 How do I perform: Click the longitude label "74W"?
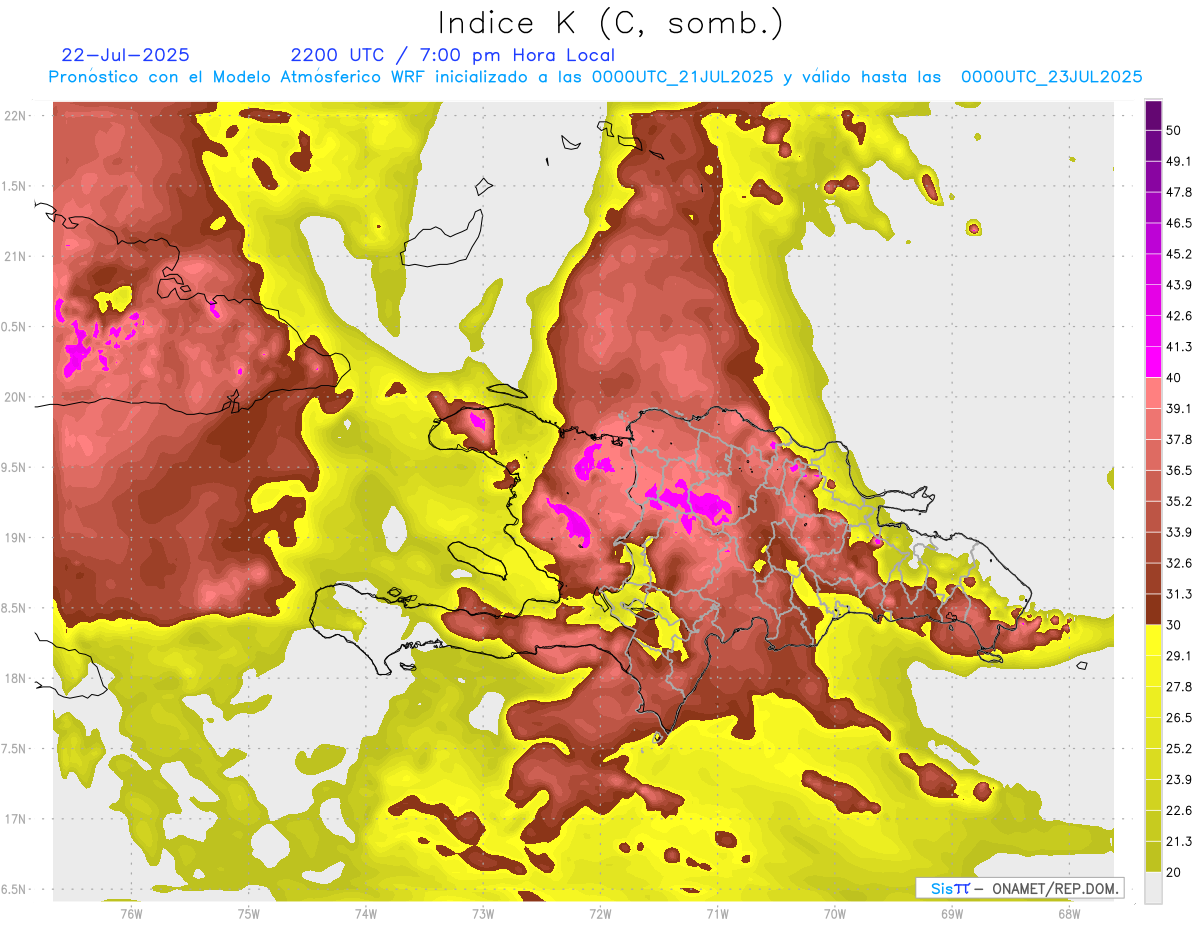365,914
